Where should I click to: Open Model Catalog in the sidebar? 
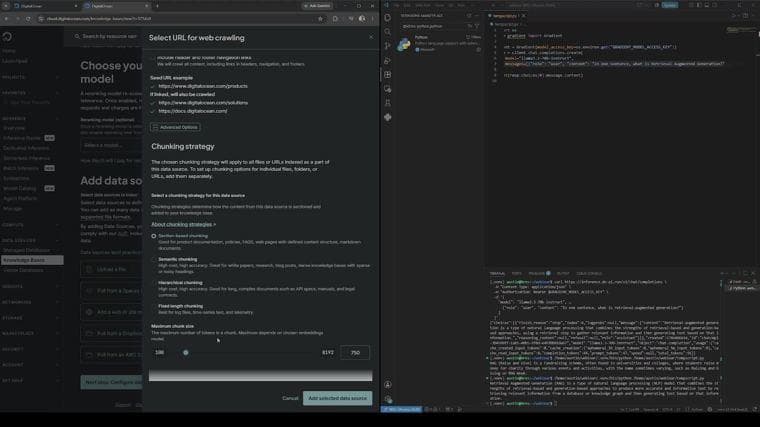tap(20, 188)
